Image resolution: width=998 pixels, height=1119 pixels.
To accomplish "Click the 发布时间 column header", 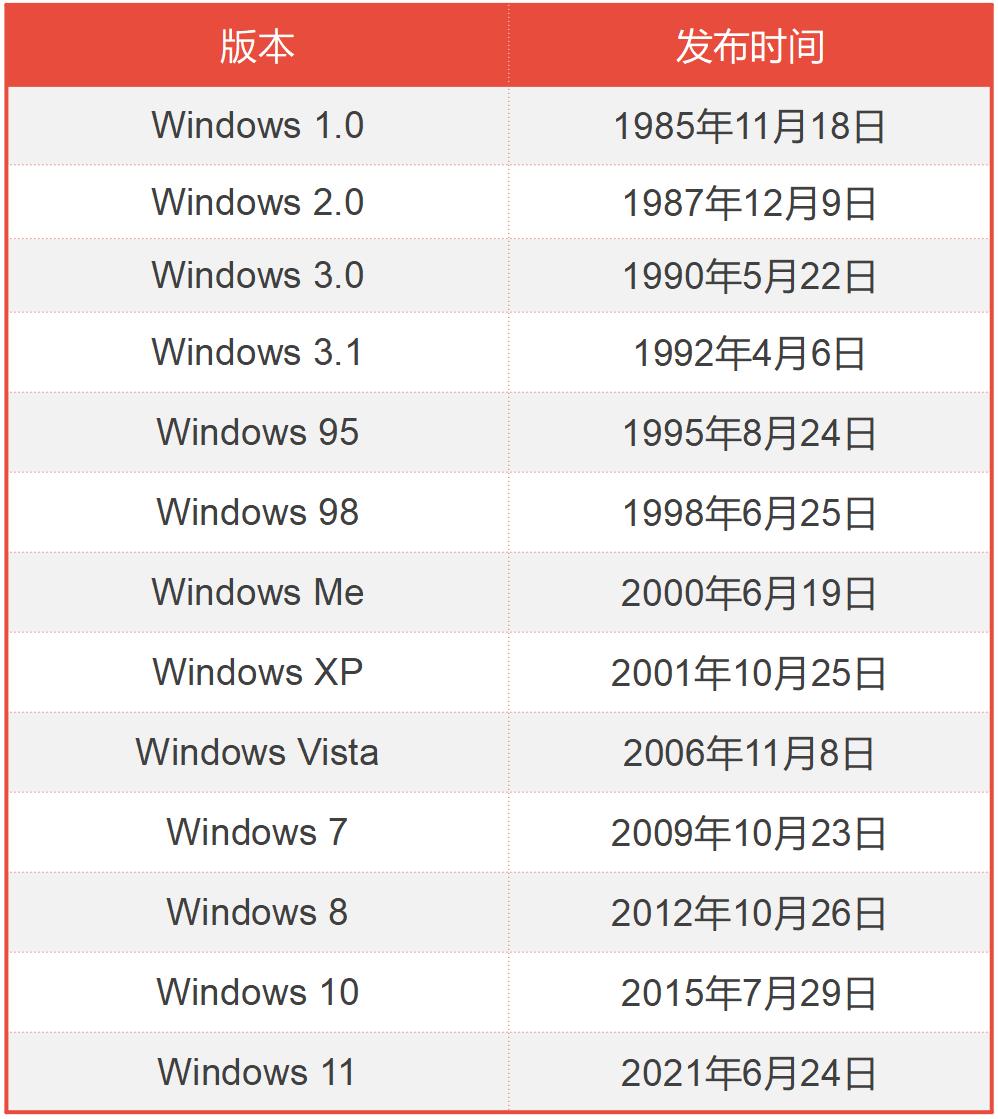I will coord(750,47).
